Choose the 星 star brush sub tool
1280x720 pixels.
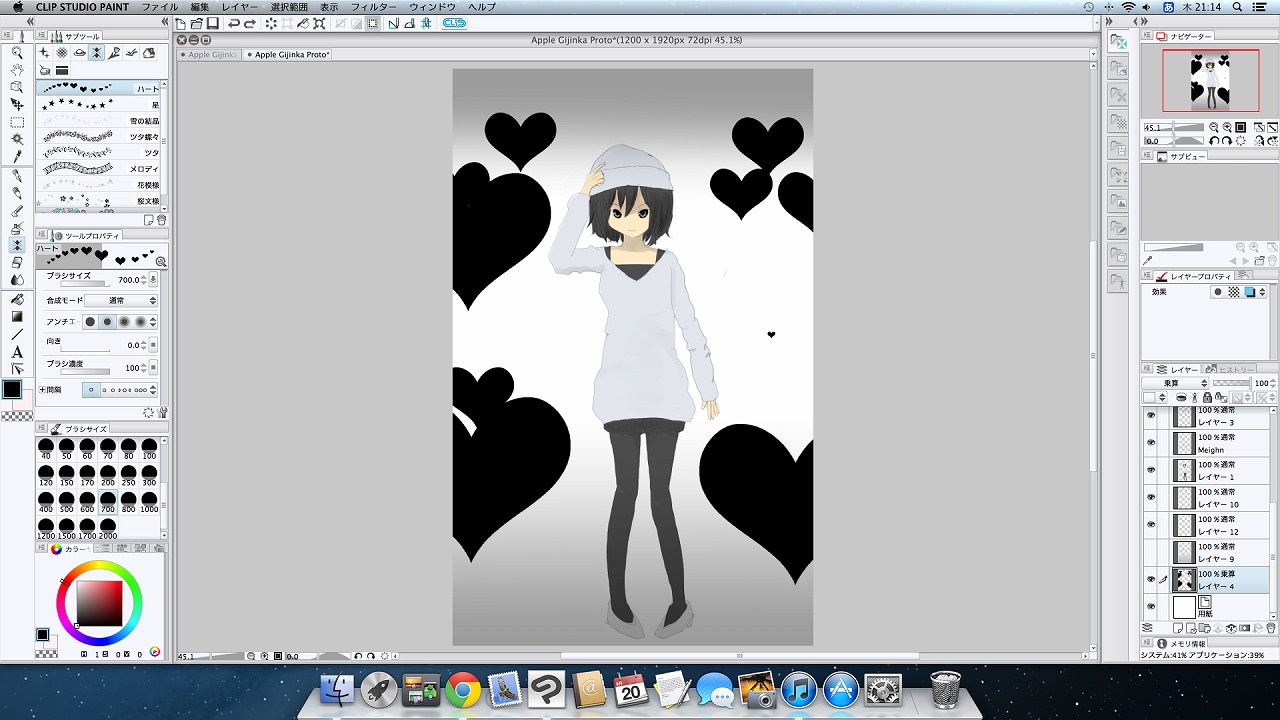[x=98, y=104]
